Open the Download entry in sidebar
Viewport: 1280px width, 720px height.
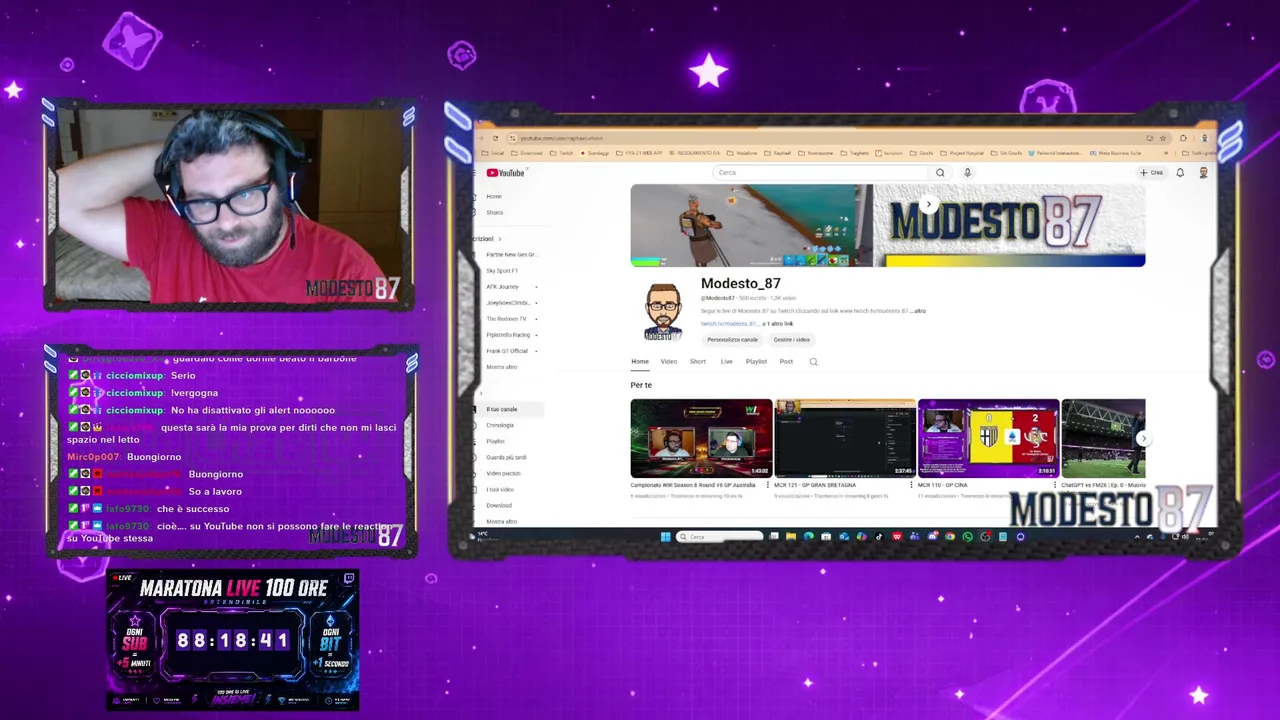point(498,506)
